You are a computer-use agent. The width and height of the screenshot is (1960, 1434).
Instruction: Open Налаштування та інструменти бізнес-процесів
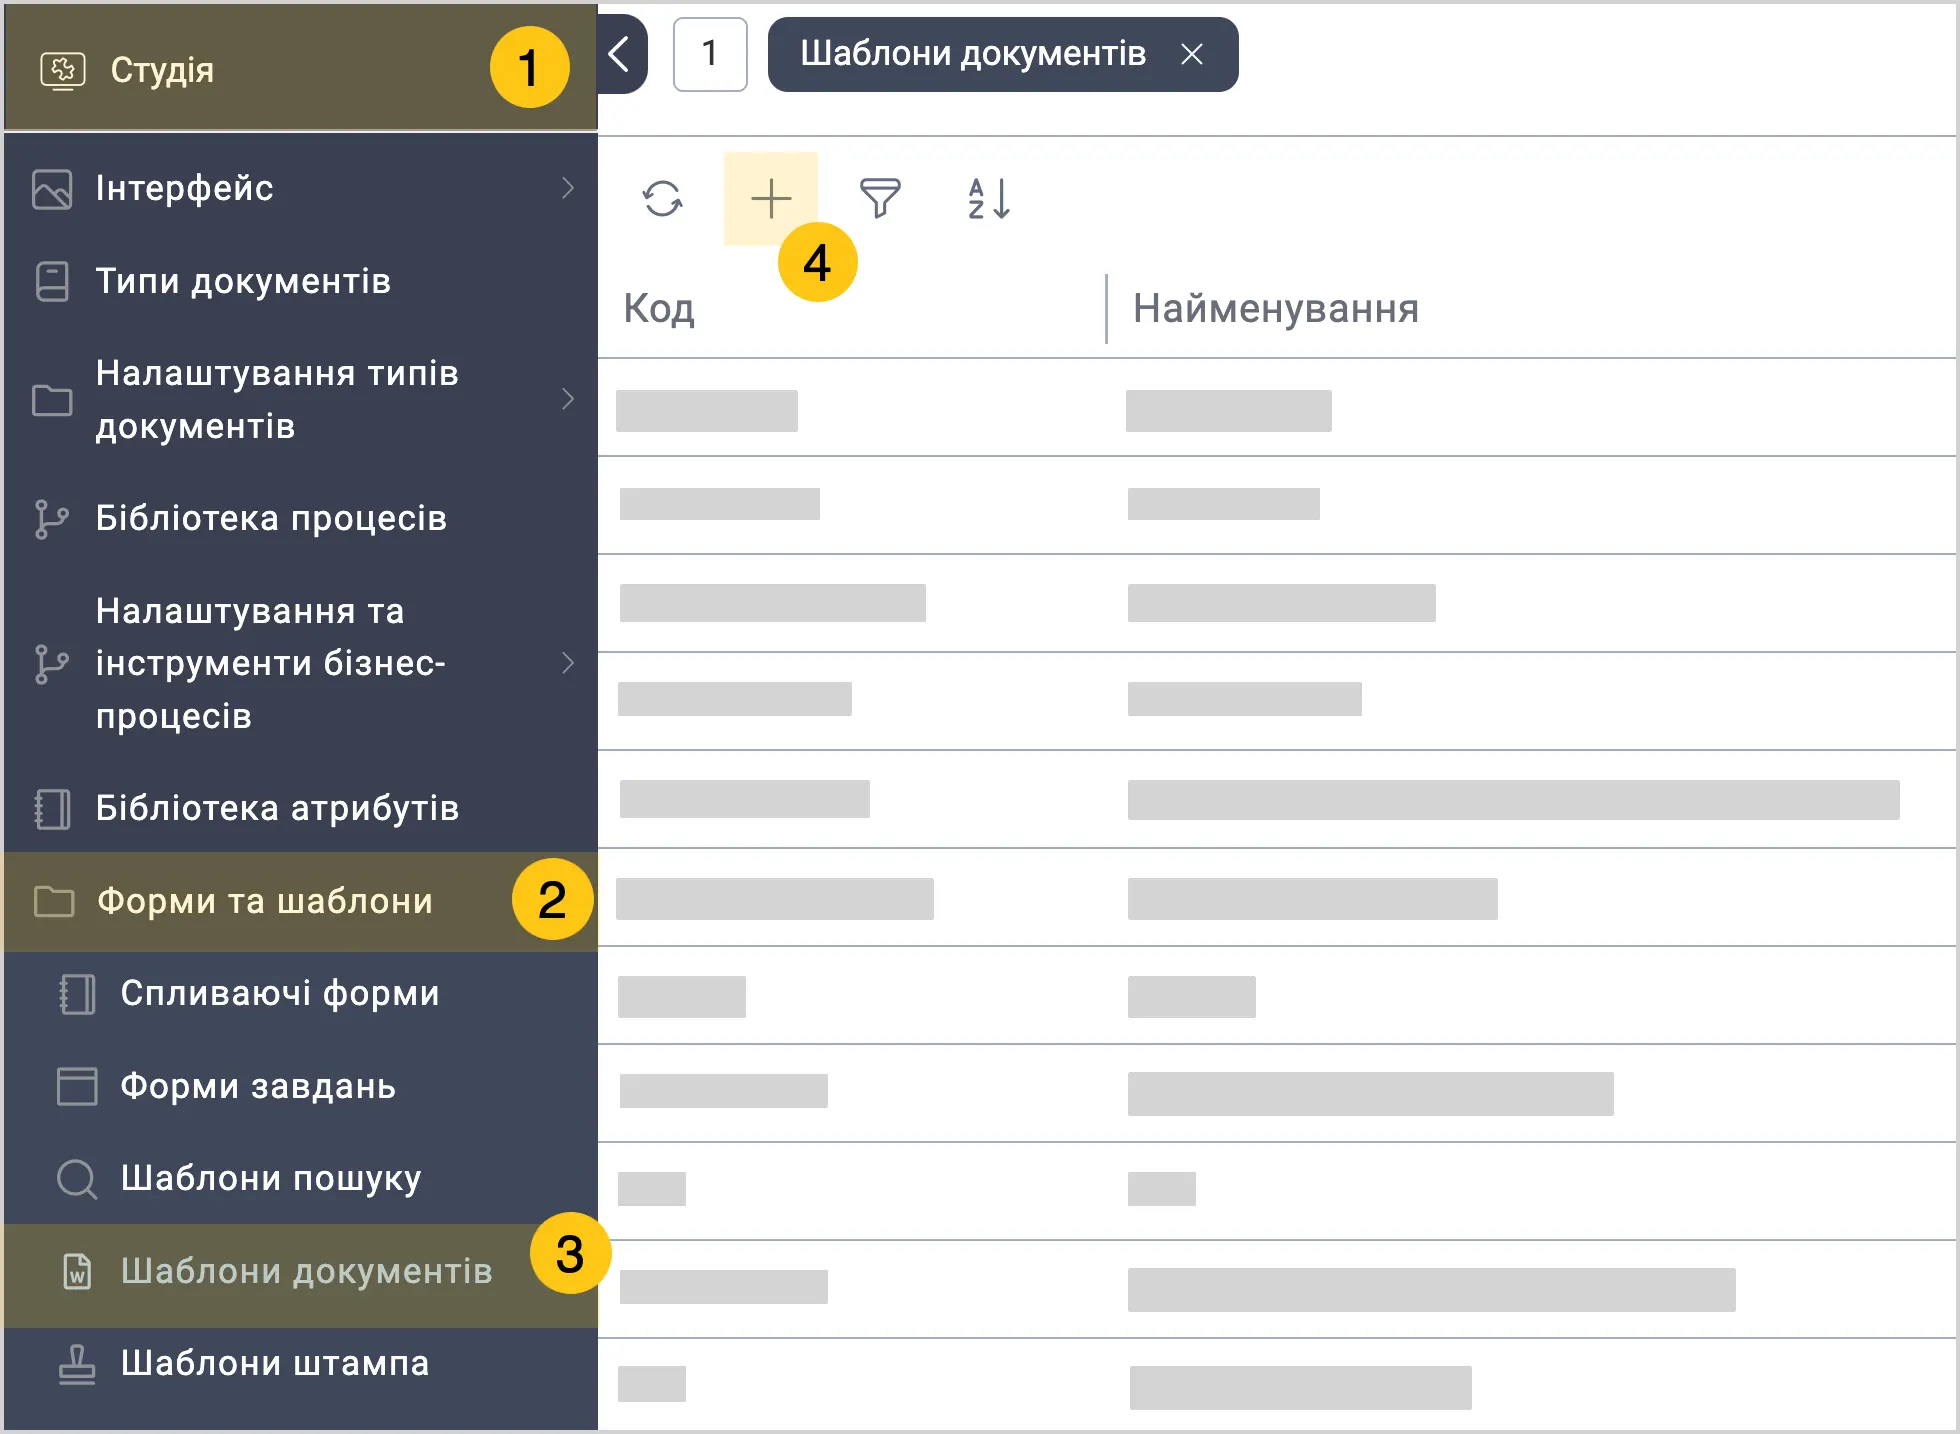[300, 663]
